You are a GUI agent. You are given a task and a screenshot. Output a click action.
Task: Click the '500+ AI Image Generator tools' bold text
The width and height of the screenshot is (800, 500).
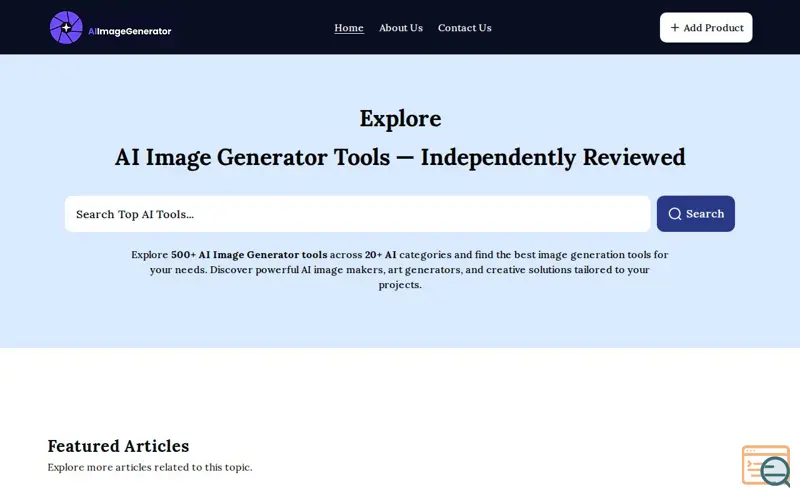[x=249, y=255]
